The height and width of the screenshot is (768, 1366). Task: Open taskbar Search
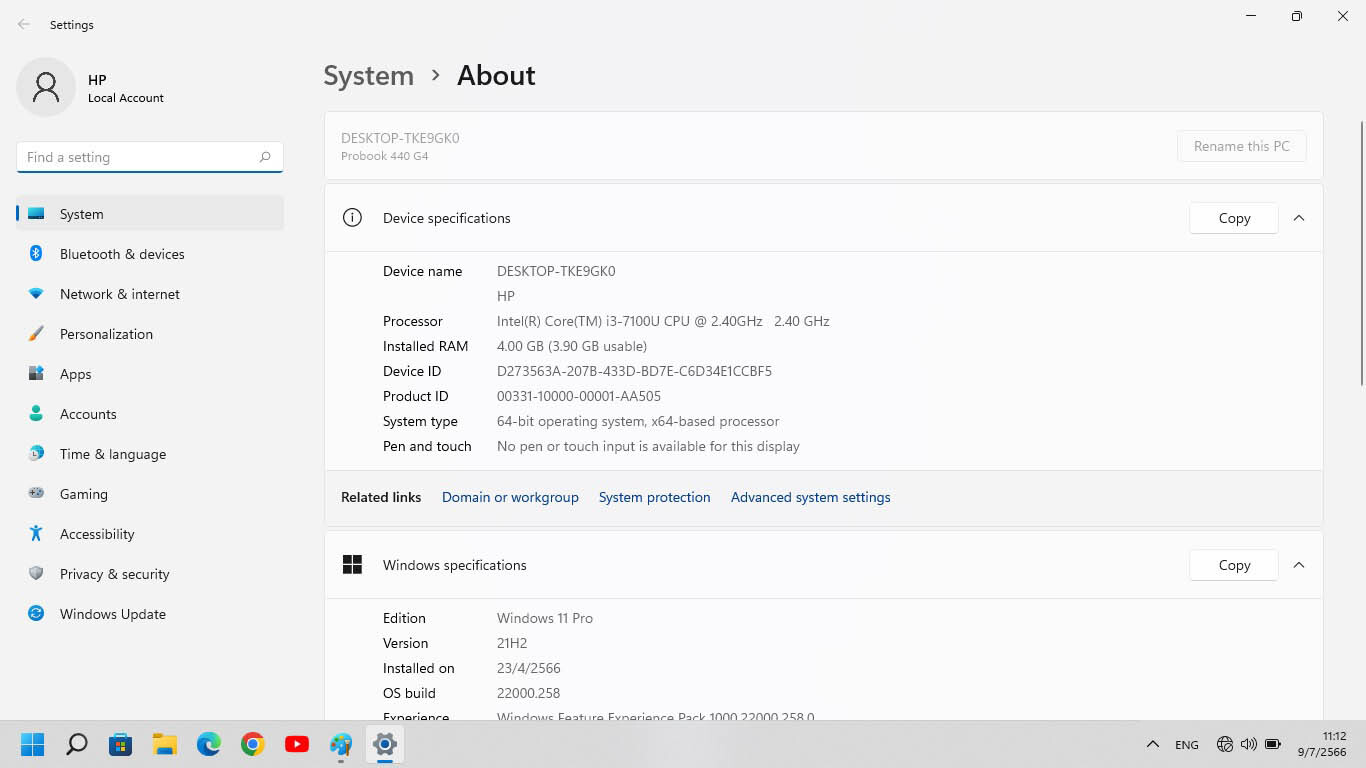[77, 744]
